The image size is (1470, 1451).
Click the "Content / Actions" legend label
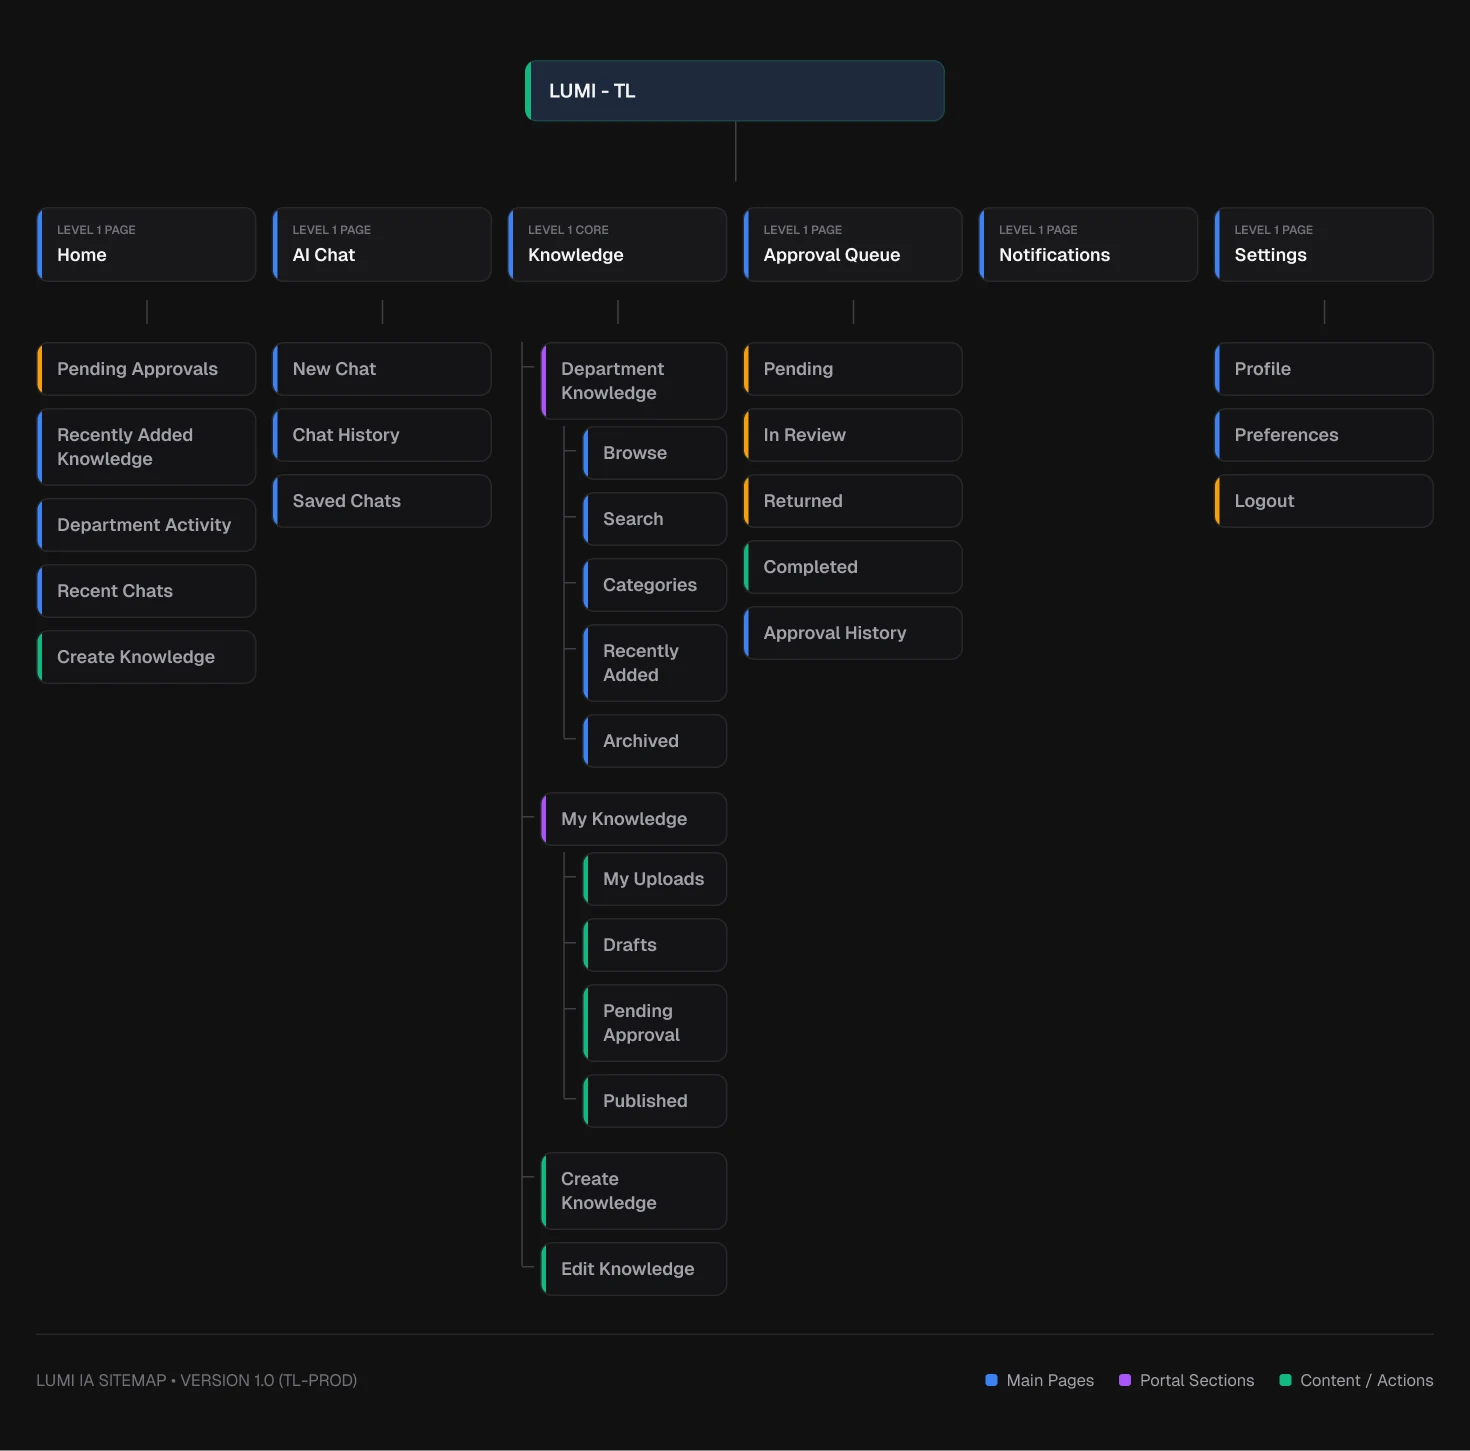point(1367,1380)
